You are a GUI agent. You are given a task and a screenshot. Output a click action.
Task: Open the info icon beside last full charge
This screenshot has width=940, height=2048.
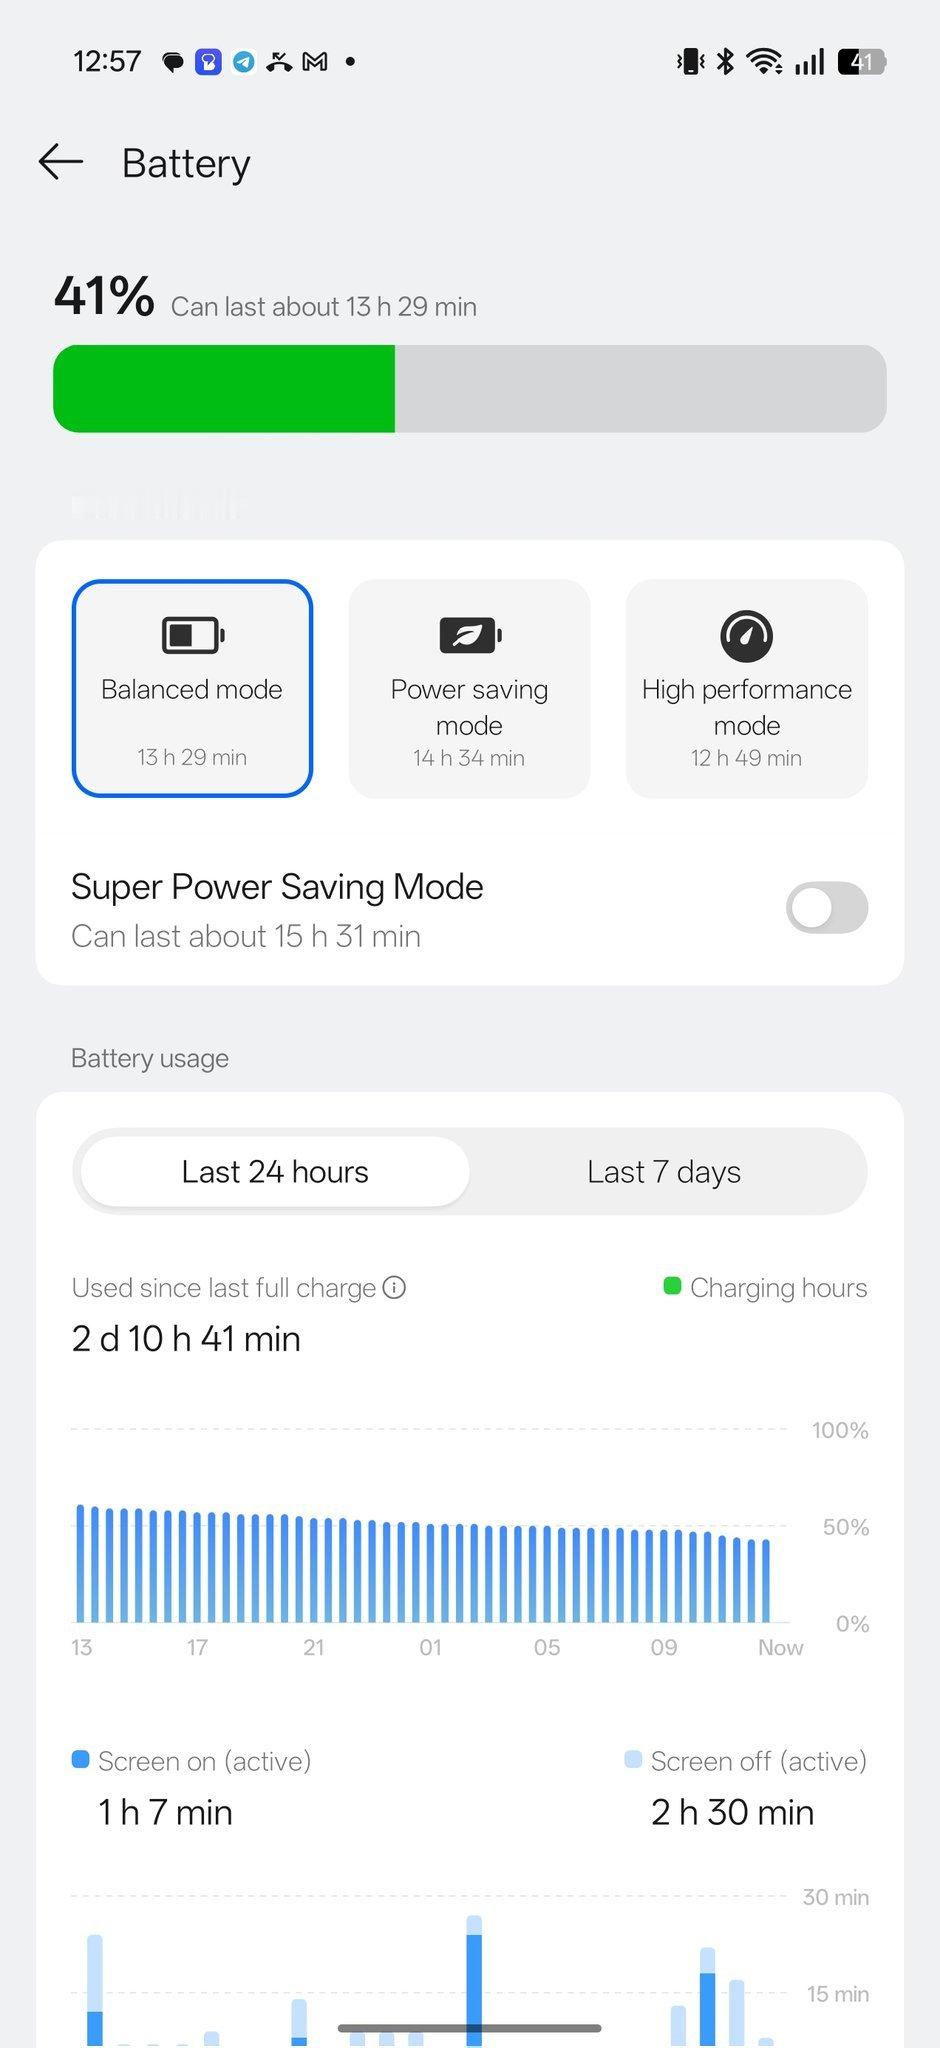coord(395,1287)
